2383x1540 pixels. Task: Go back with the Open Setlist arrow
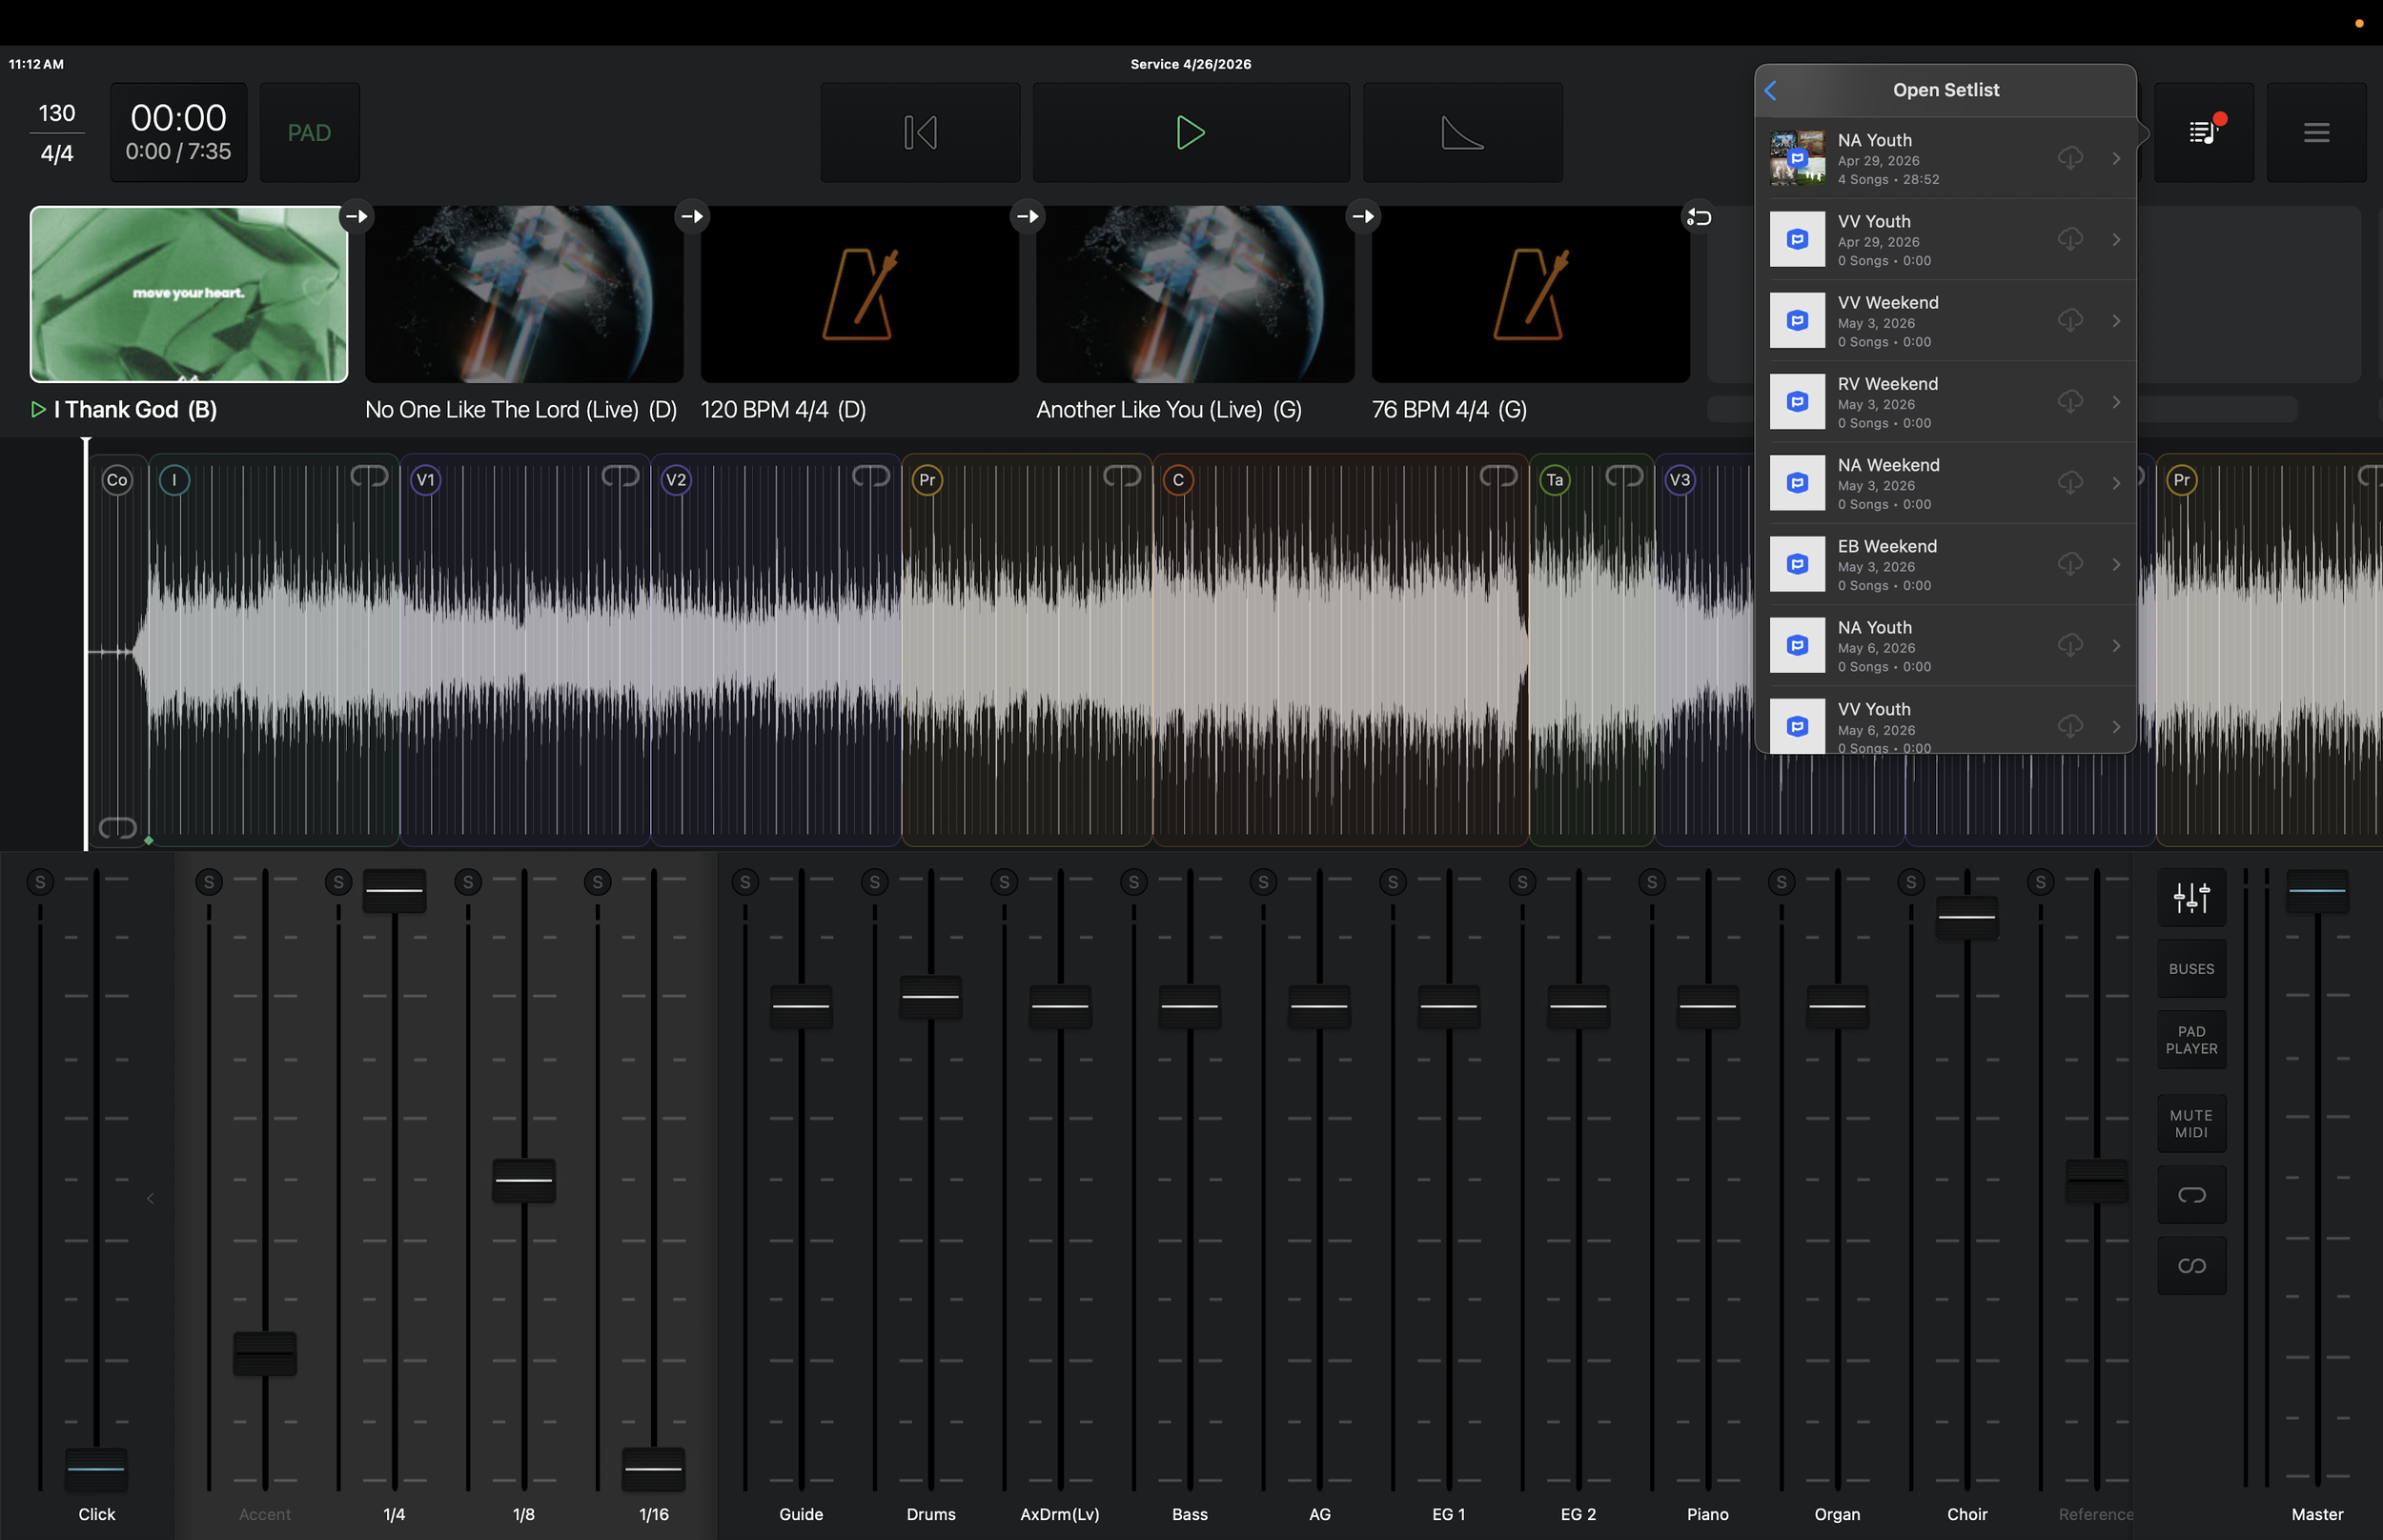(1771, 90)
